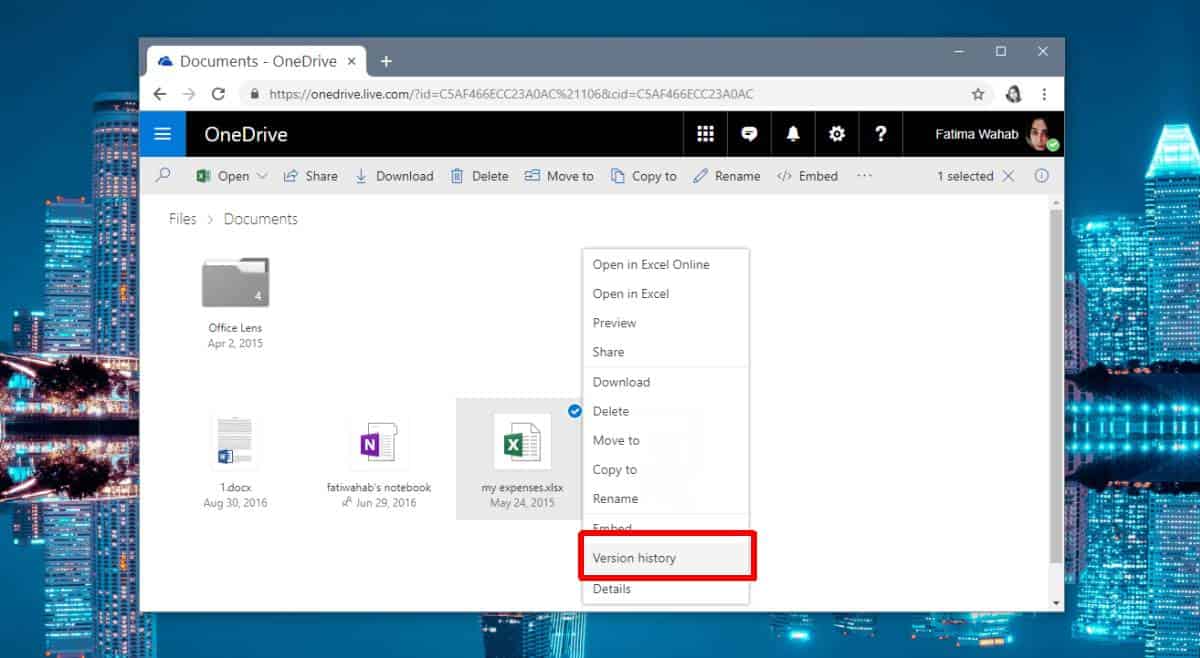Click Share in the command bar
1200x658 pixels.
point(311,176)
